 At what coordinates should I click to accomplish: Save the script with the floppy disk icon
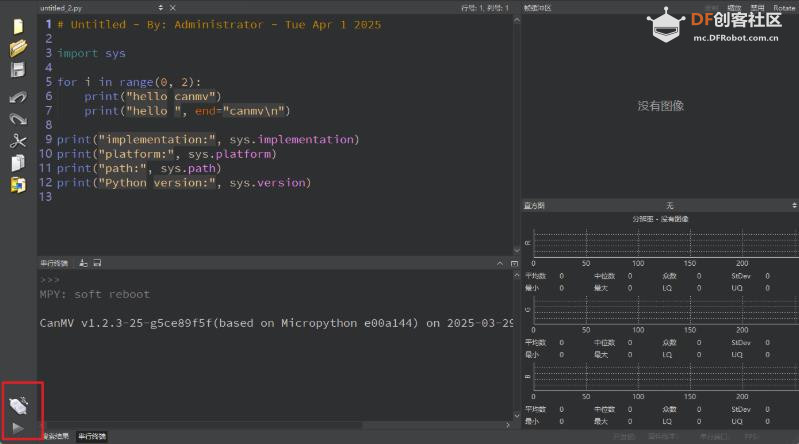17,70
